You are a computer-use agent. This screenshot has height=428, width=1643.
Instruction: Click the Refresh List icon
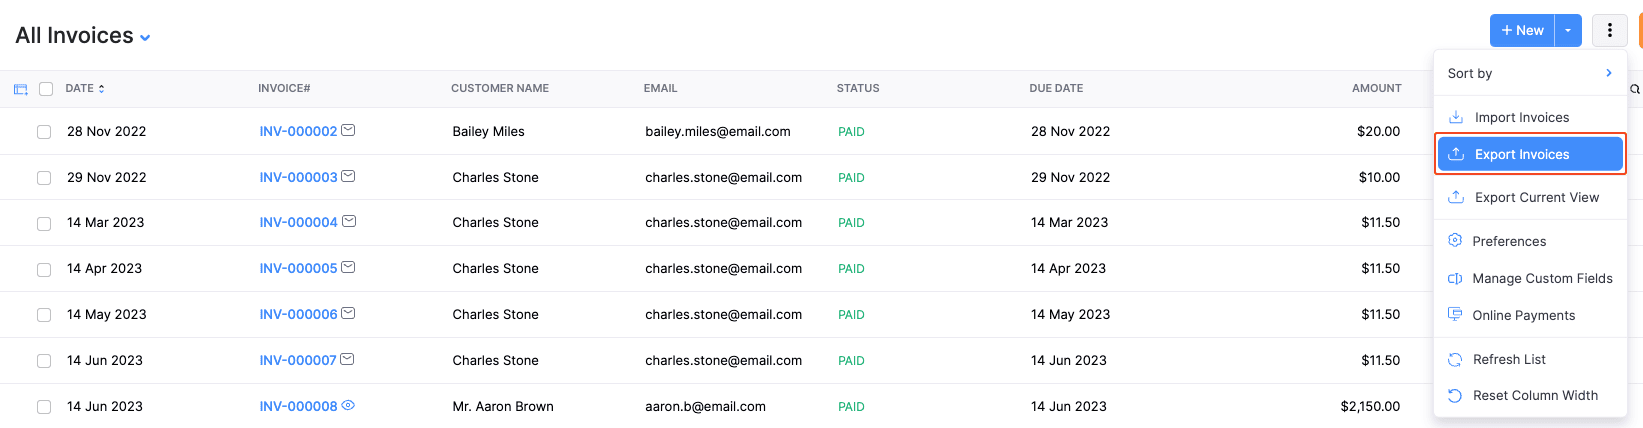click(1455, 359)
